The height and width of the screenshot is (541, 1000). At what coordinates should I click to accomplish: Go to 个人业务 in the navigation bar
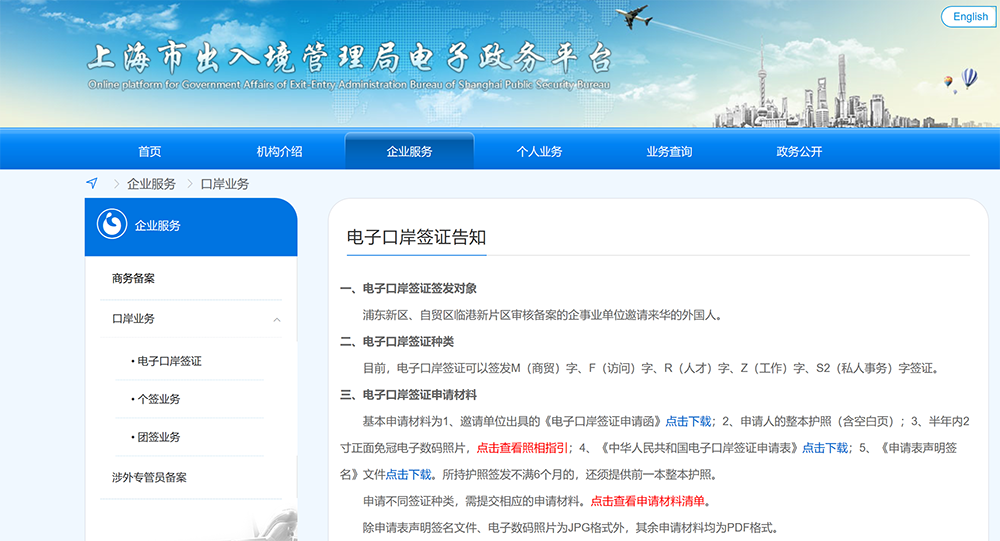539,152
